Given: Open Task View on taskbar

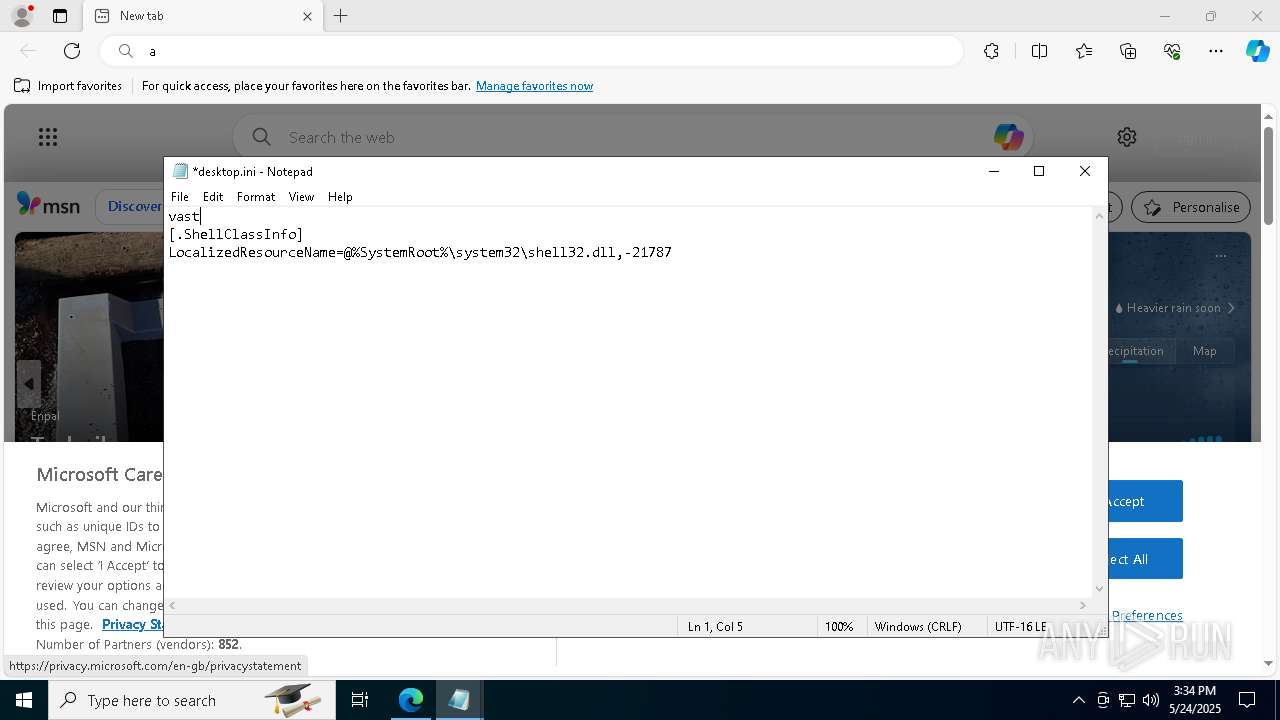Looking at the screenshot, I should 360,700.
